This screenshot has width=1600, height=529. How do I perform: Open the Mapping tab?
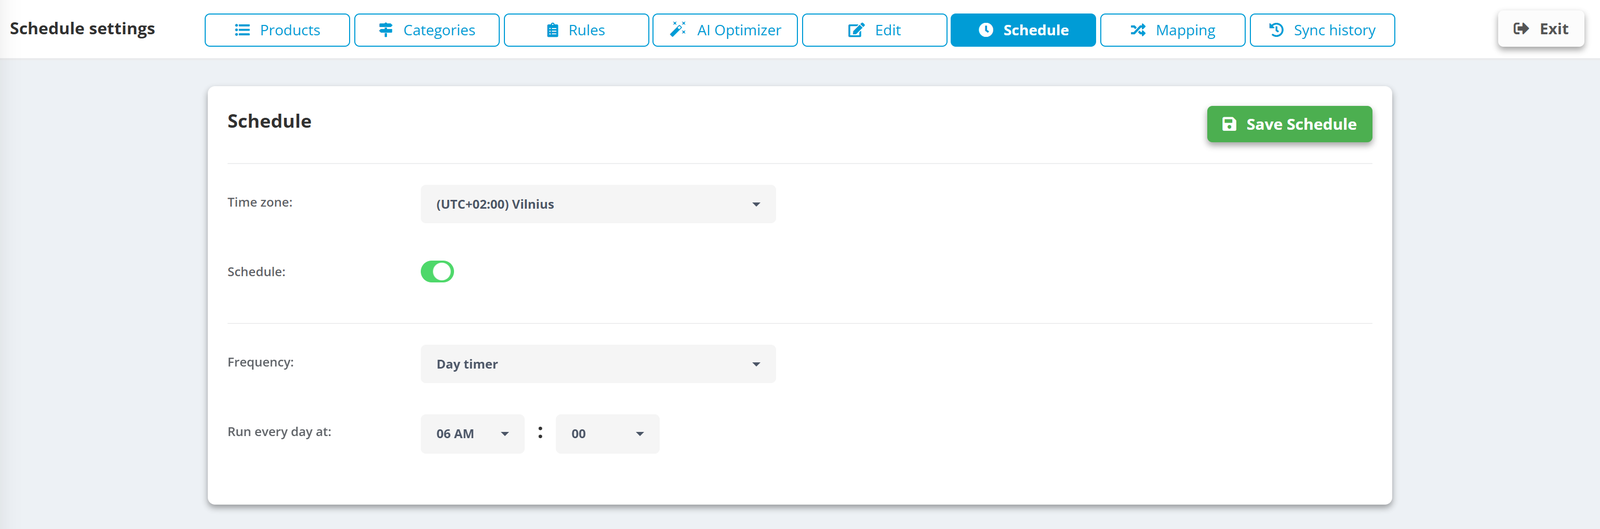pos(1173,30)
